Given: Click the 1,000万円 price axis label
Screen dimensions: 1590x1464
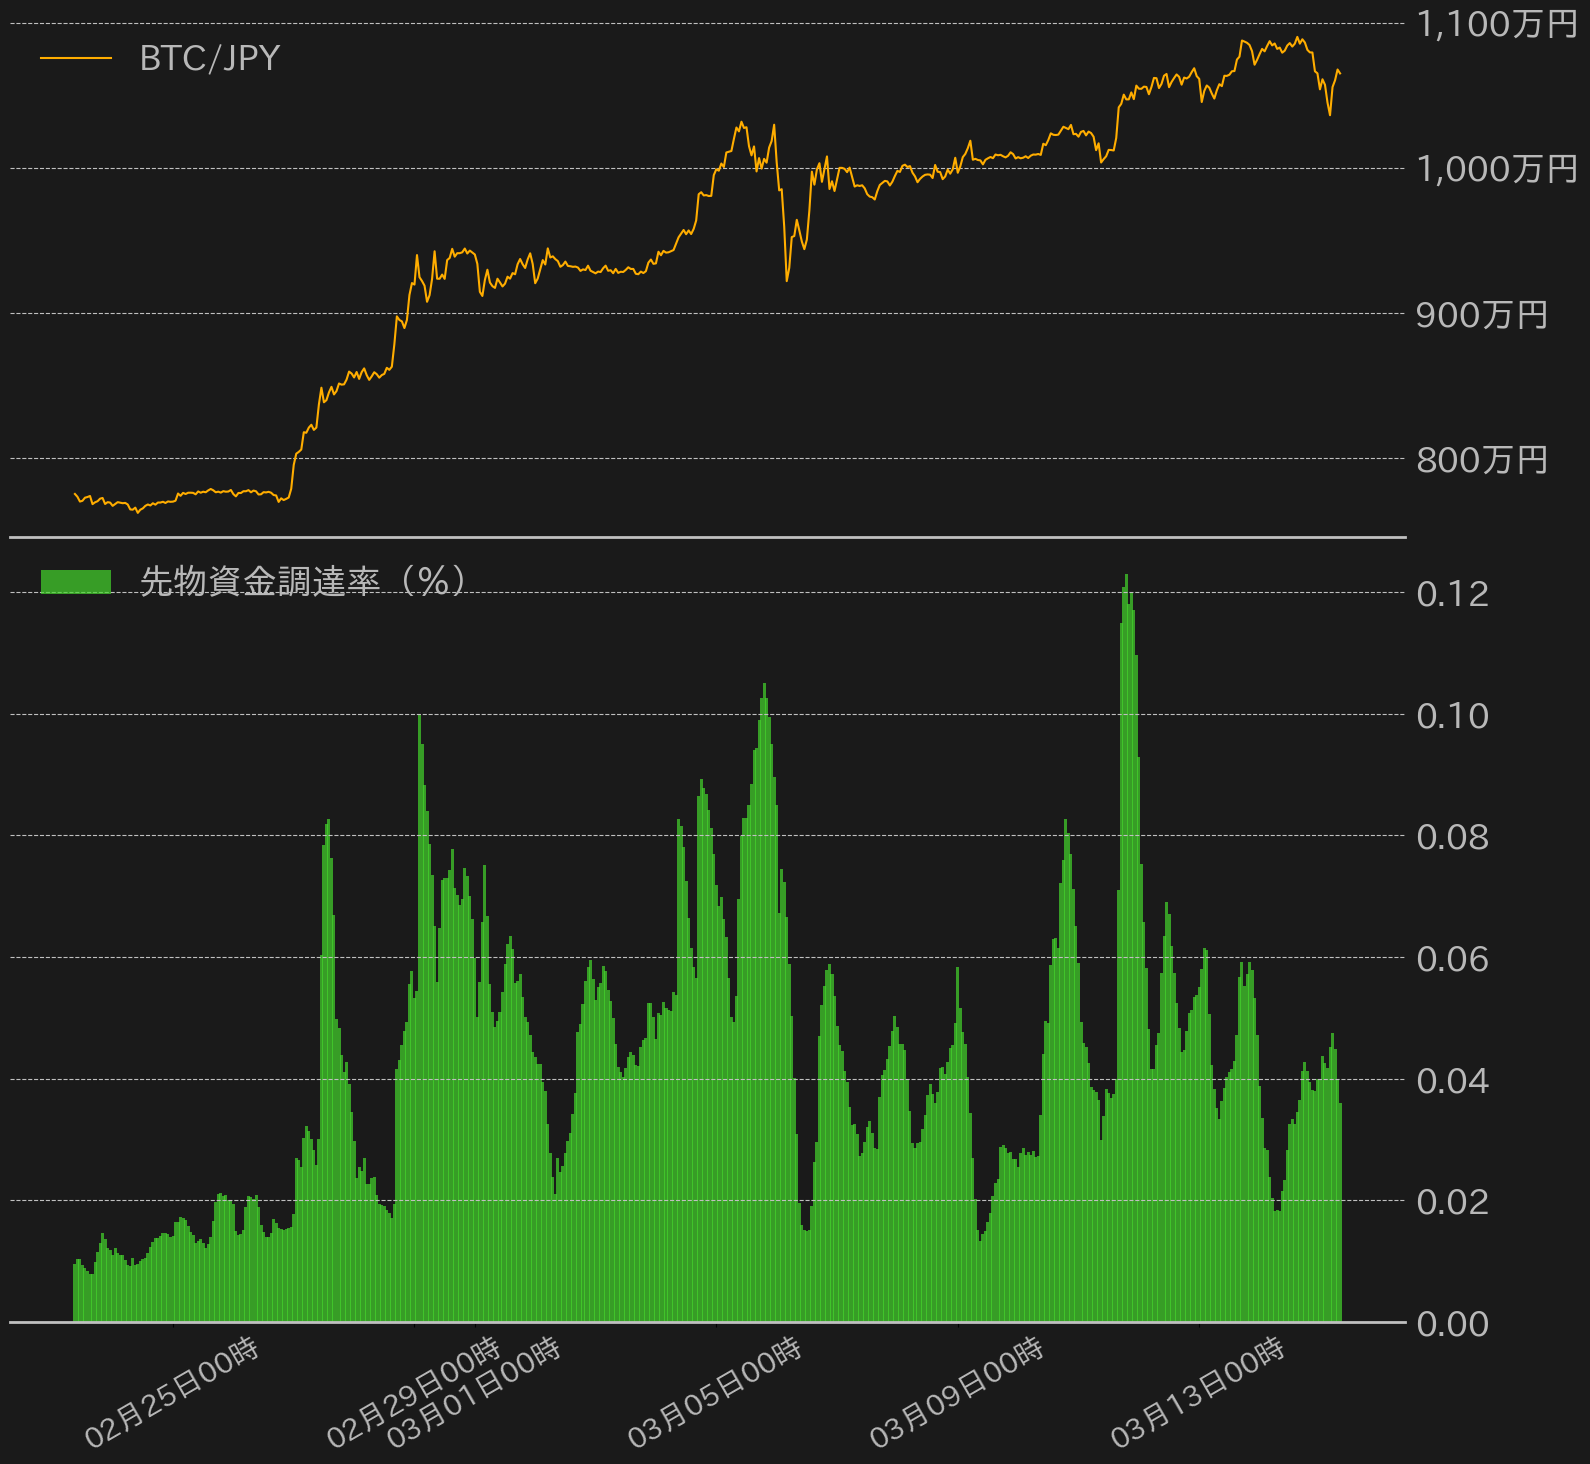Looking at the screenshot, I should pyautogui.click(x=1496, y=169).
